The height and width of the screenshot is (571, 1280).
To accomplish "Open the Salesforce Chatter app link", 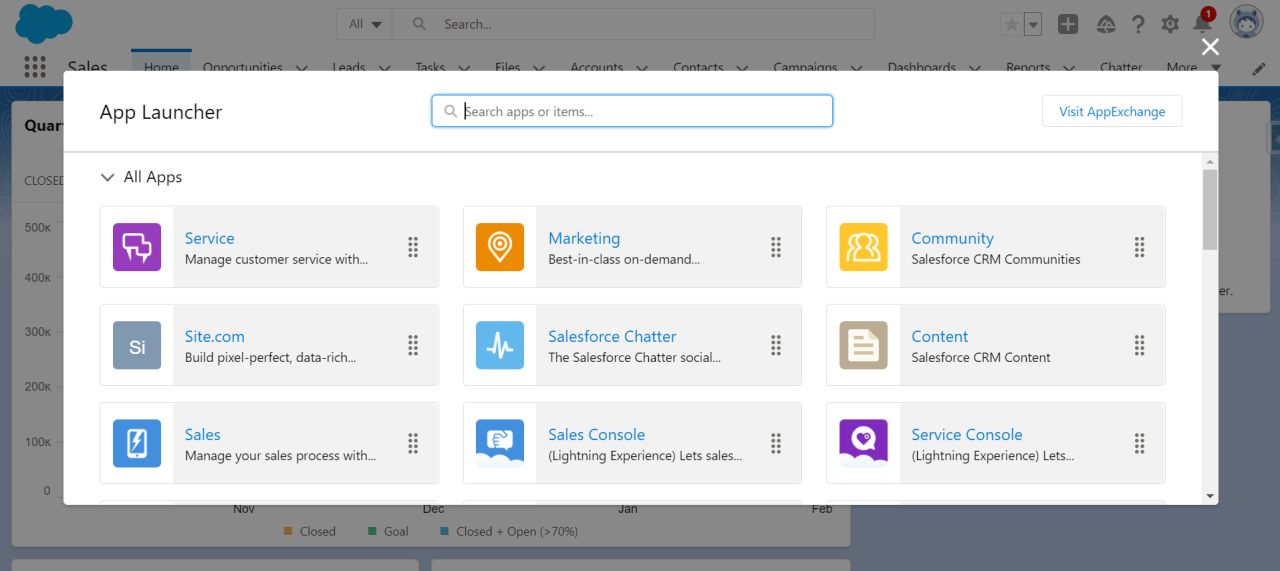I will tap(612, 336).
